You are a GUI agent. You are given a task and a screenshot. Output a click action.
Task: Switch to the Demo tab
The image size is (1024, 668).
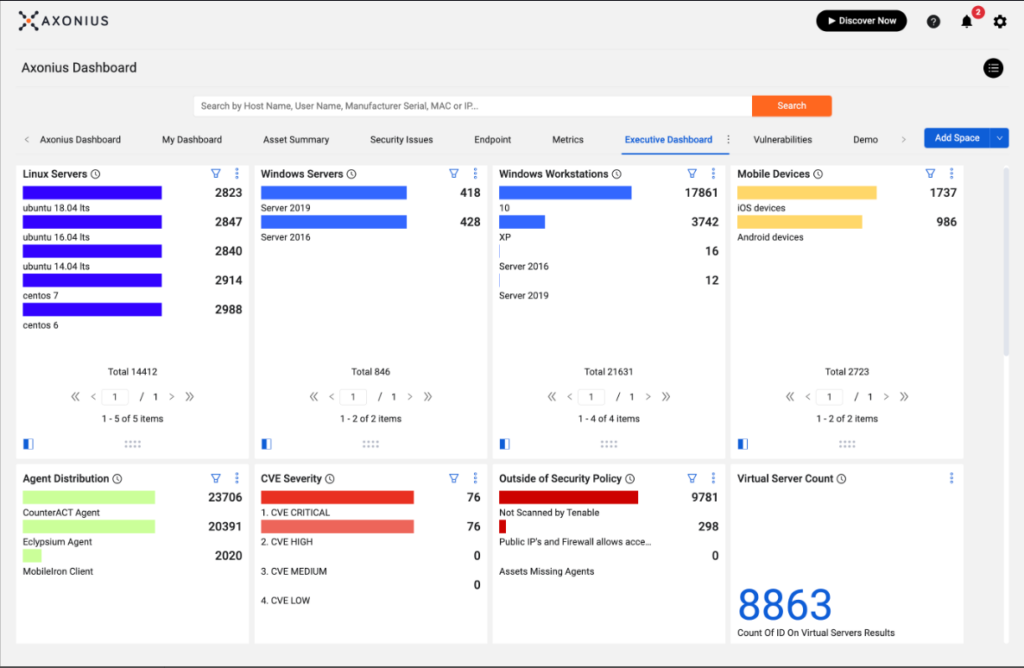pyautogui.click(x=865, y=140)
